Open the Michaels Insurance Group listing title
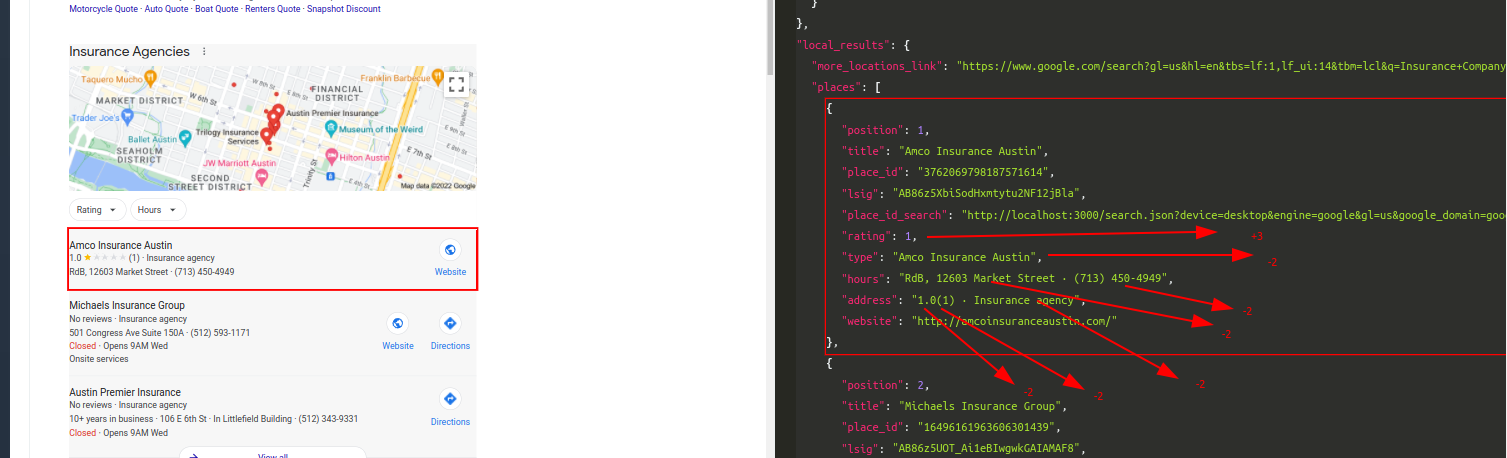 (127, 305)
